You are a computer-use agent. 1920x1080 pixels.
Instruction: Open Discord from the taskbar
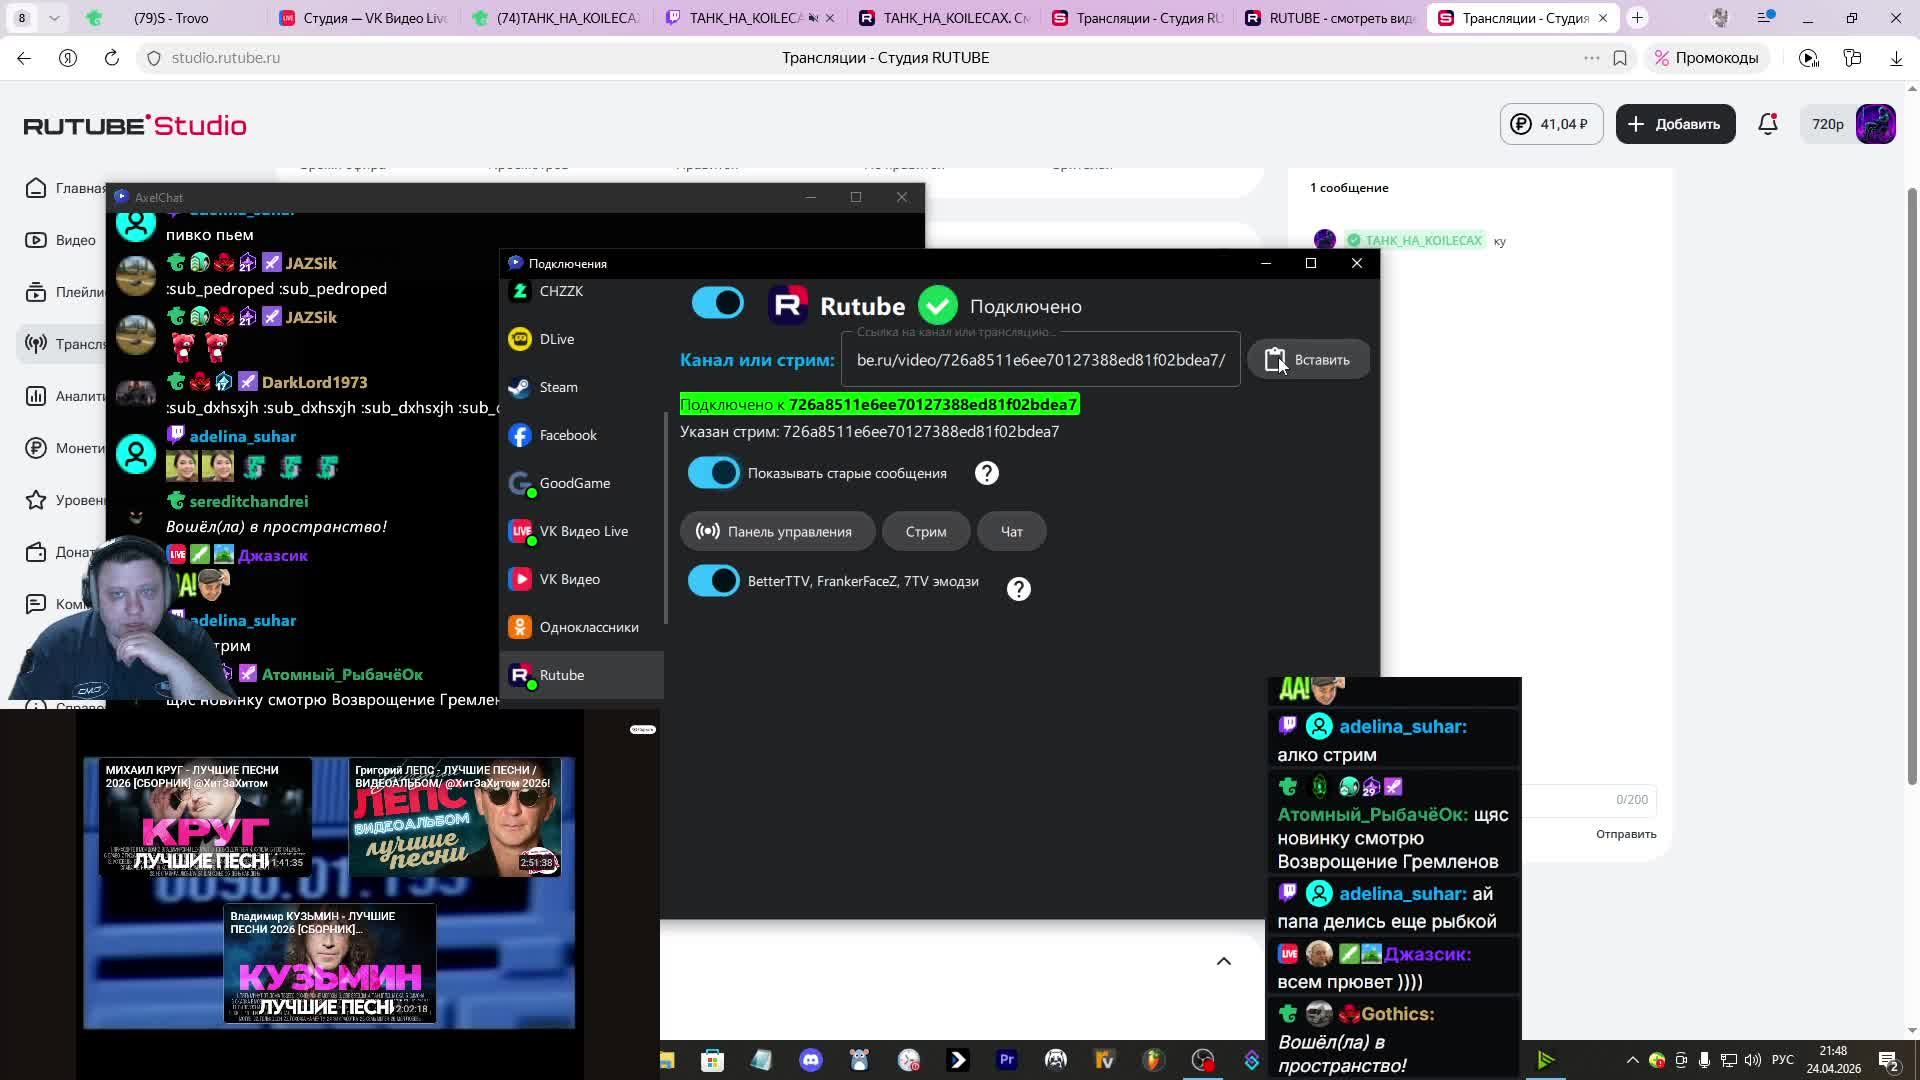810,1060
